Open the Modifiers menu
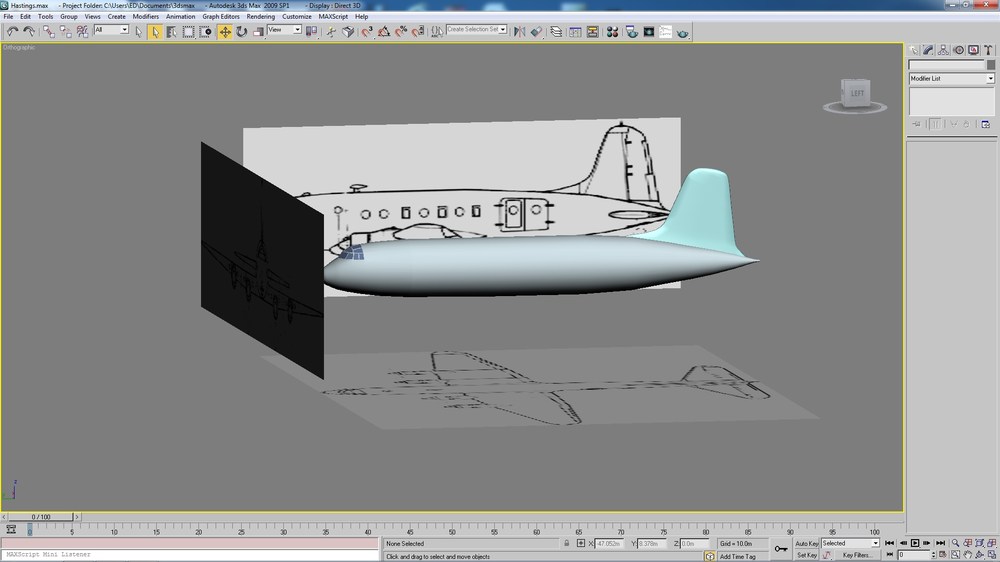The height and width of the screenshot is (562, 1000). [x=145, y=17]
